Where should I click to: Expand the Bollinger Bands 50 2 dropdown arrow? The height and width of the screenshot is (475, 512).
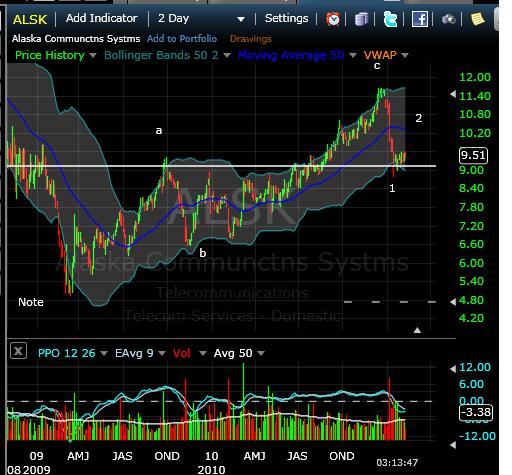pos(227,55)
